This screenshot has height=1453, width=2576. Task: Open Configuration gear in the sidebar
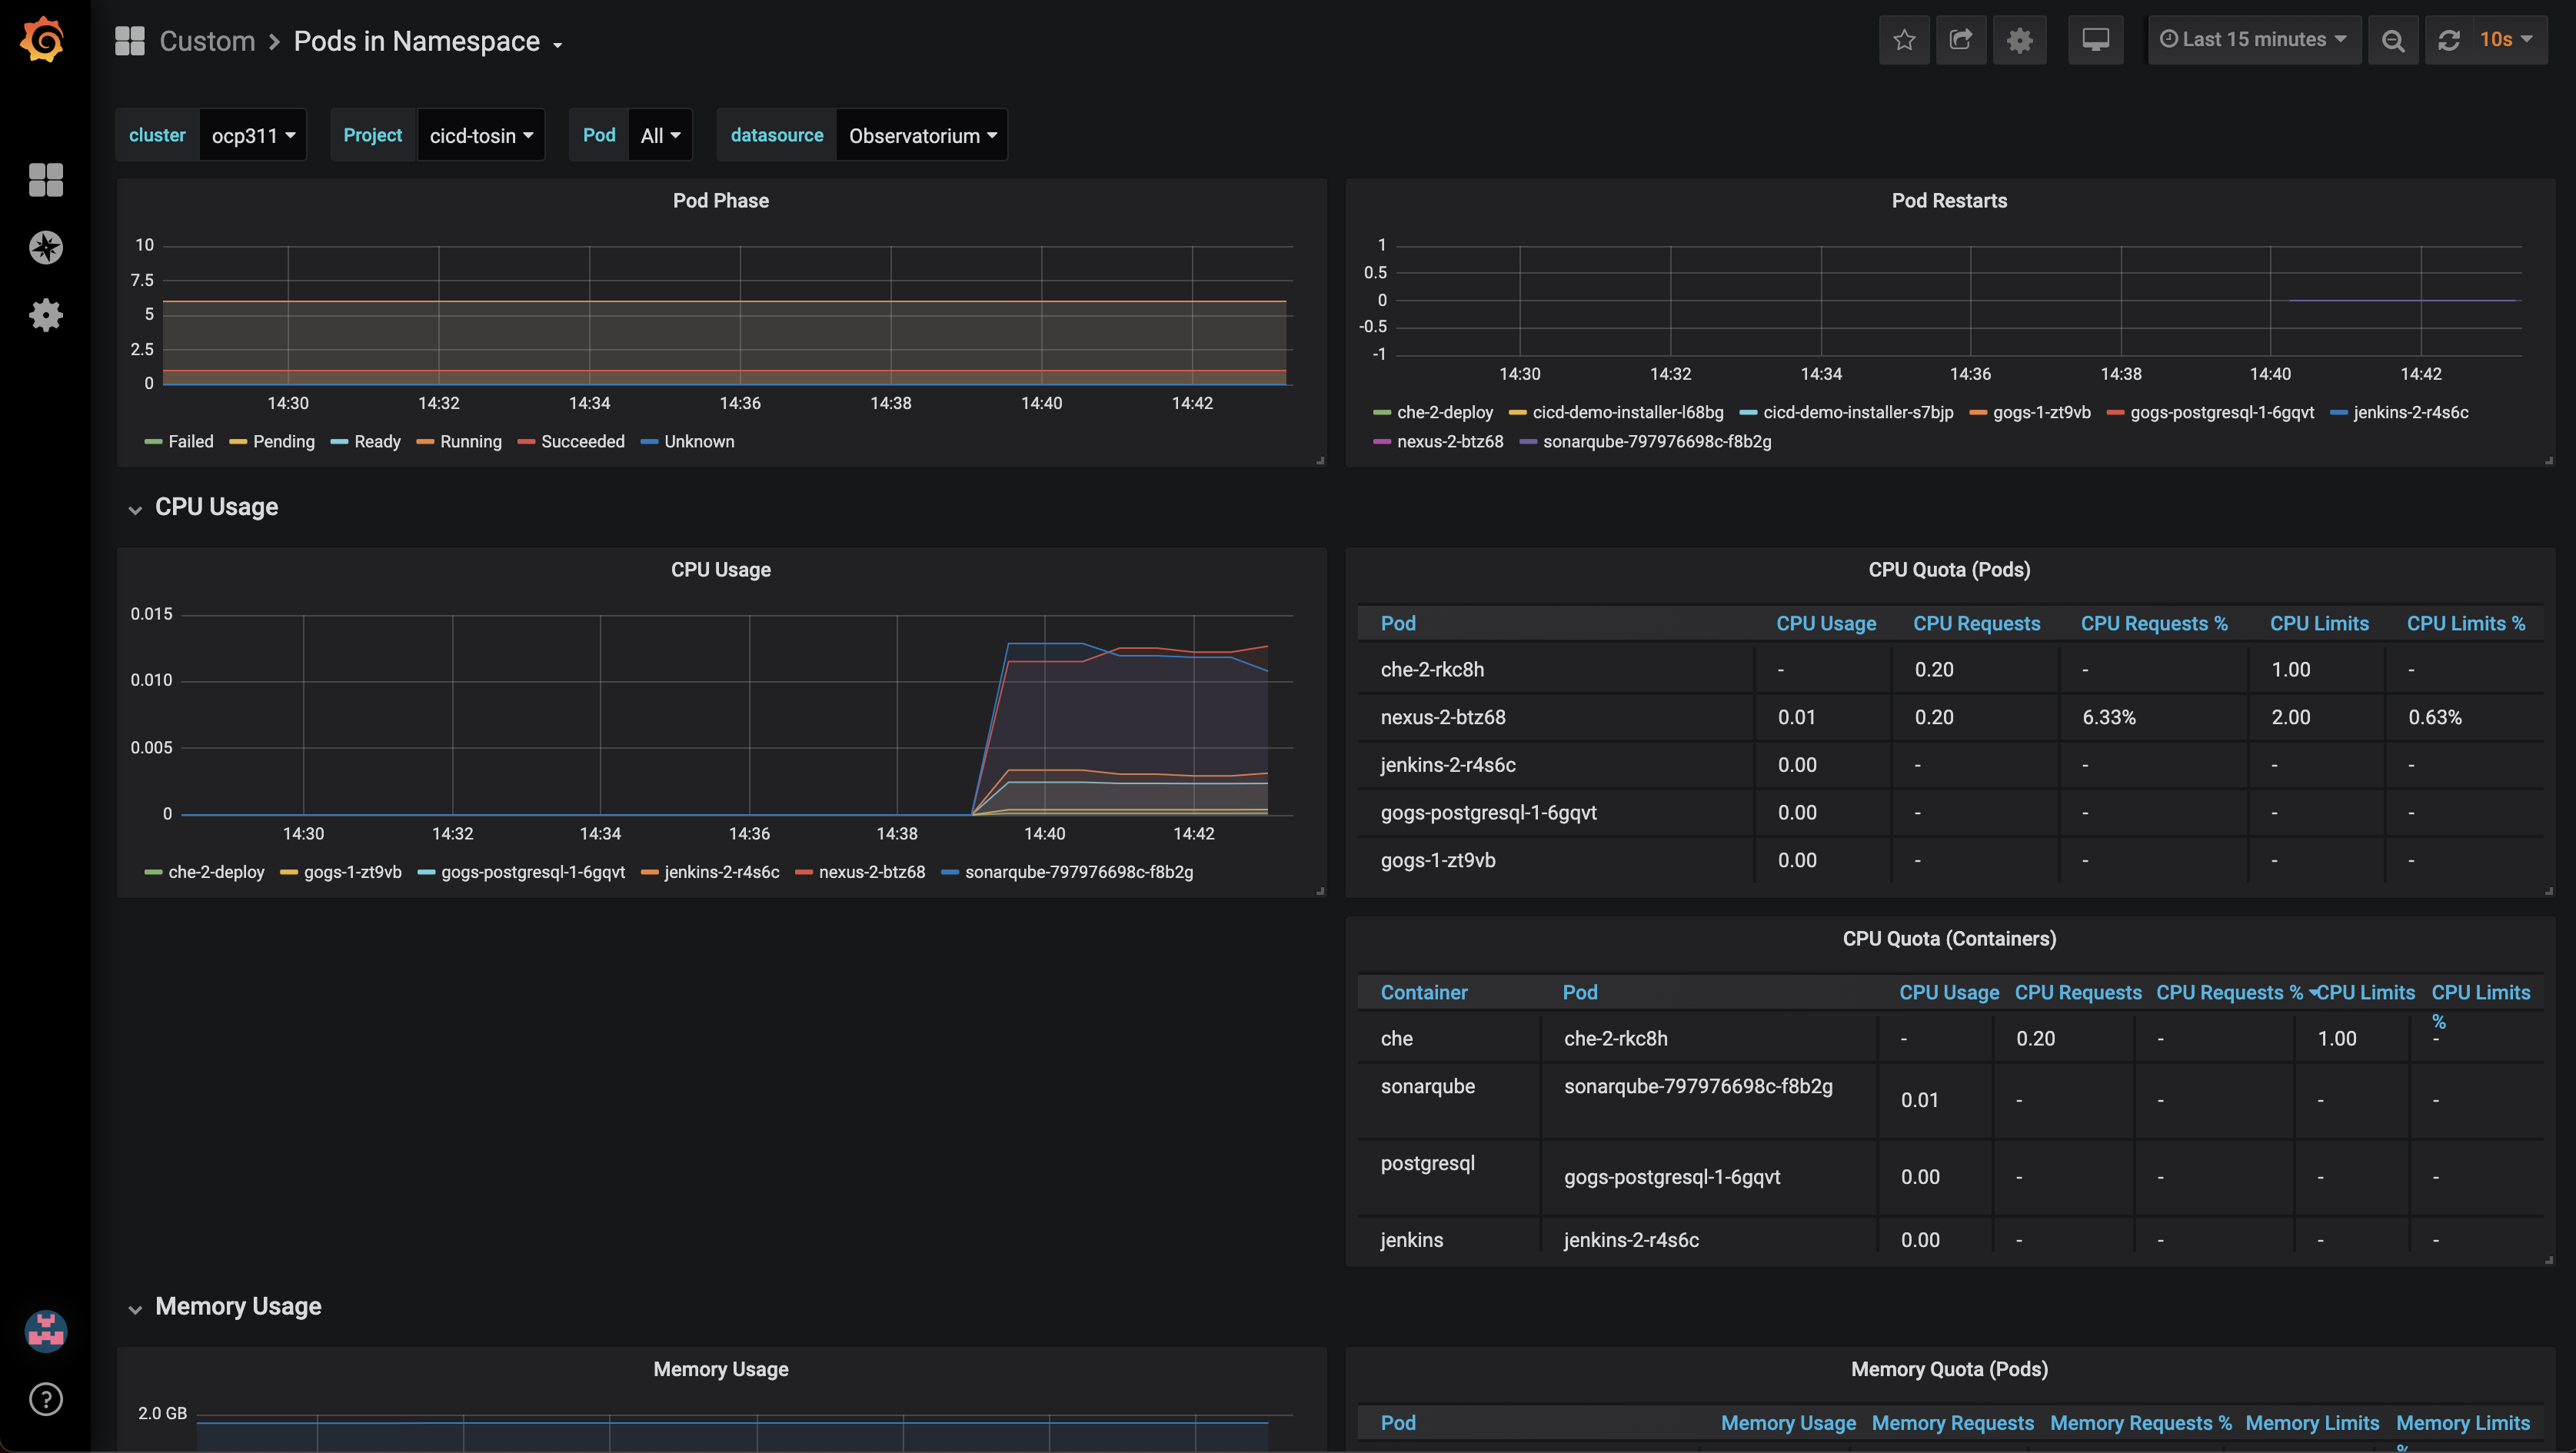coord(46,315)
